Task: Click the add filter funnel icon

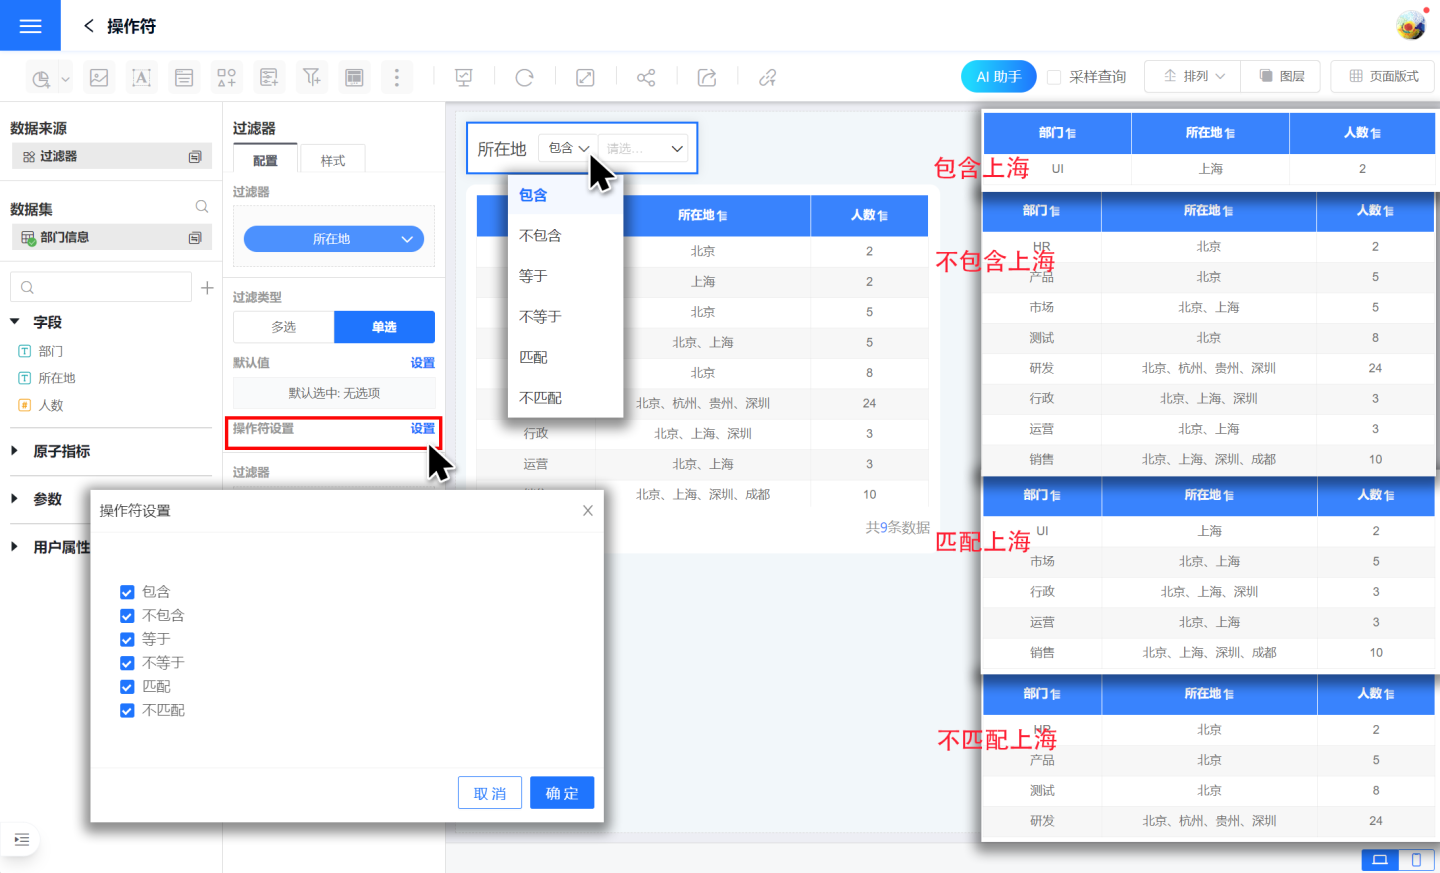Action: pos(311,77)
